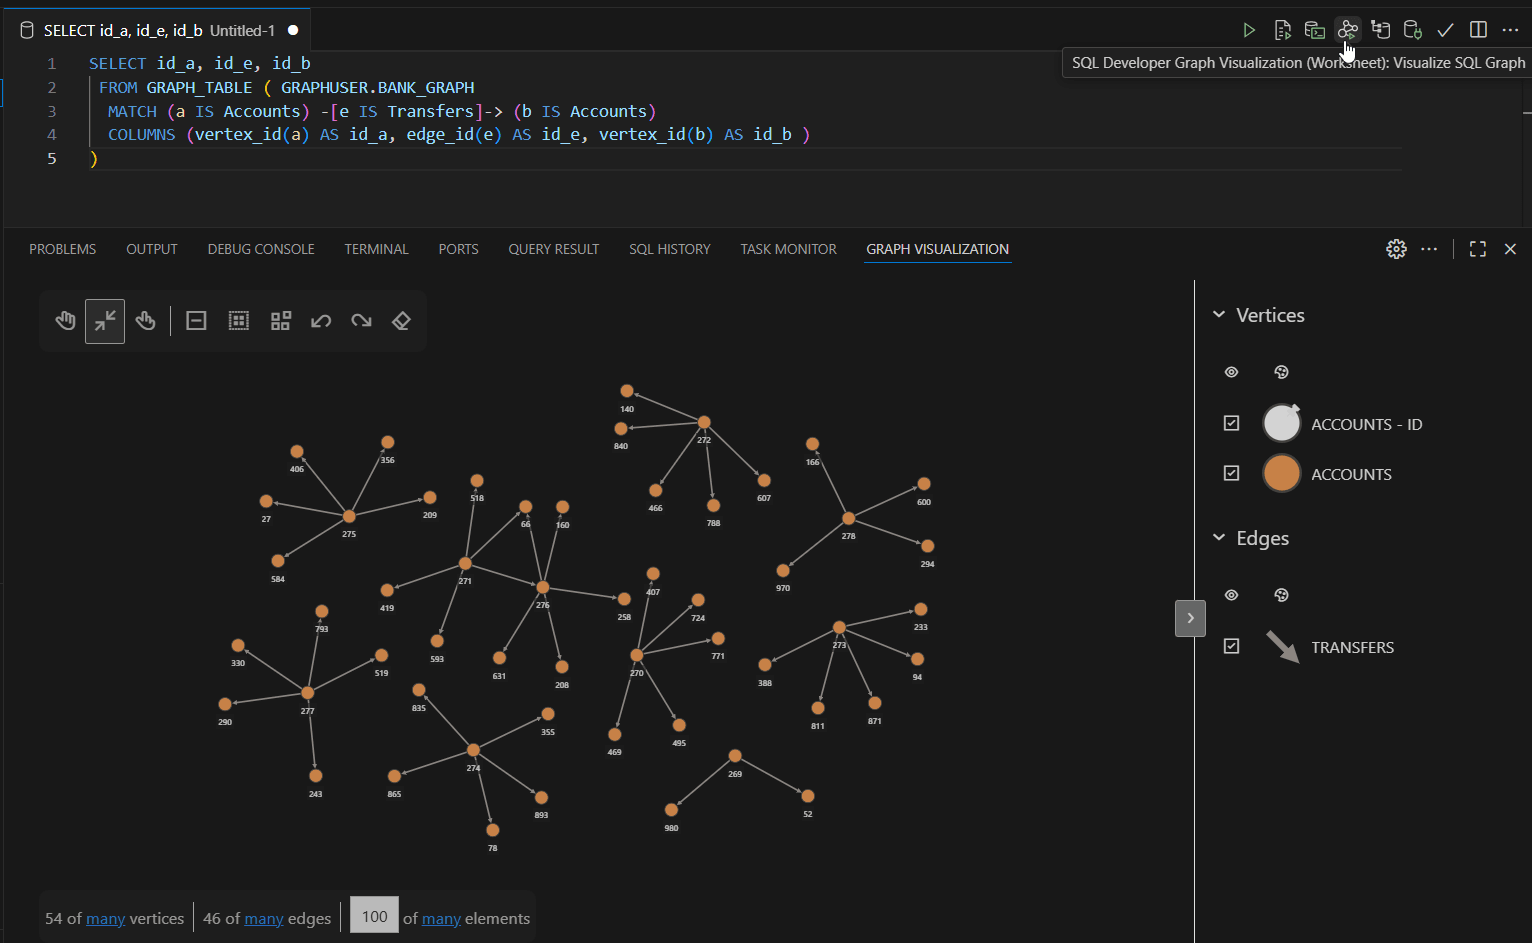Viewport: 1532px width, 943px height.
Task: Click the boxed minus icon in graph toolbar
Action: (196, 321)
